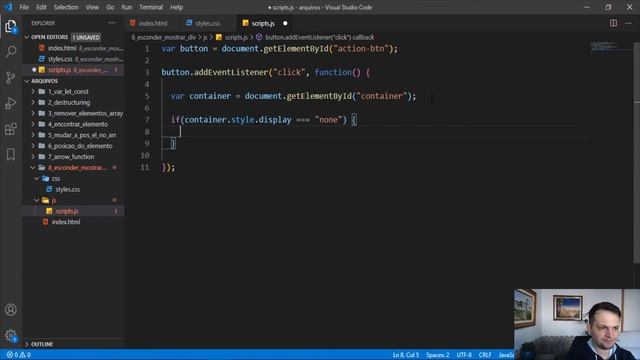
Task: Open index.html in file tree
Action: click(66, 222)
